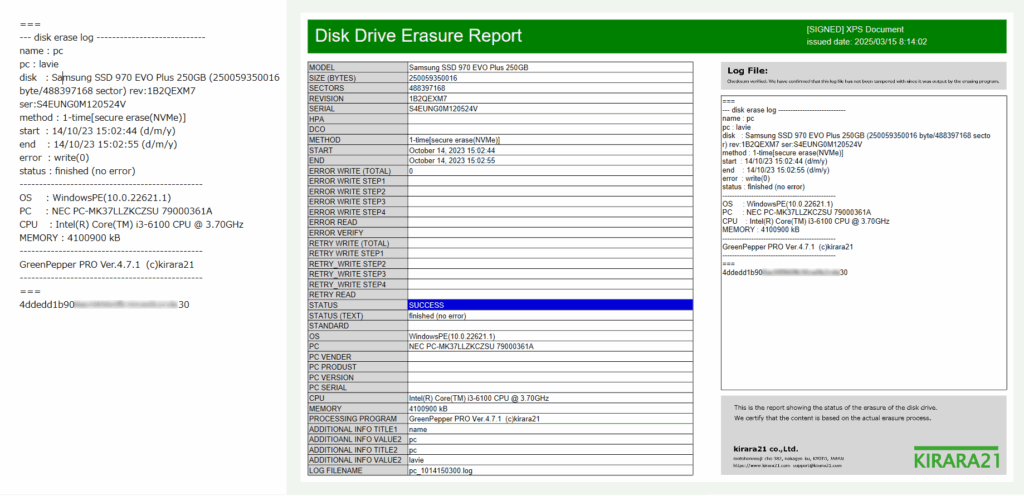
Task: Select ERROR WRITE (TOTAL) label
Action: pos(357,171)
